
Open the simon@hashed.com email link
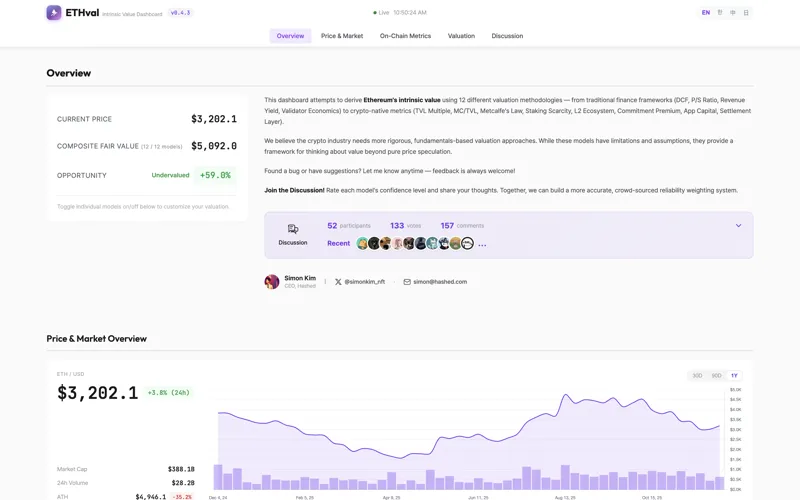pos(441,282)
